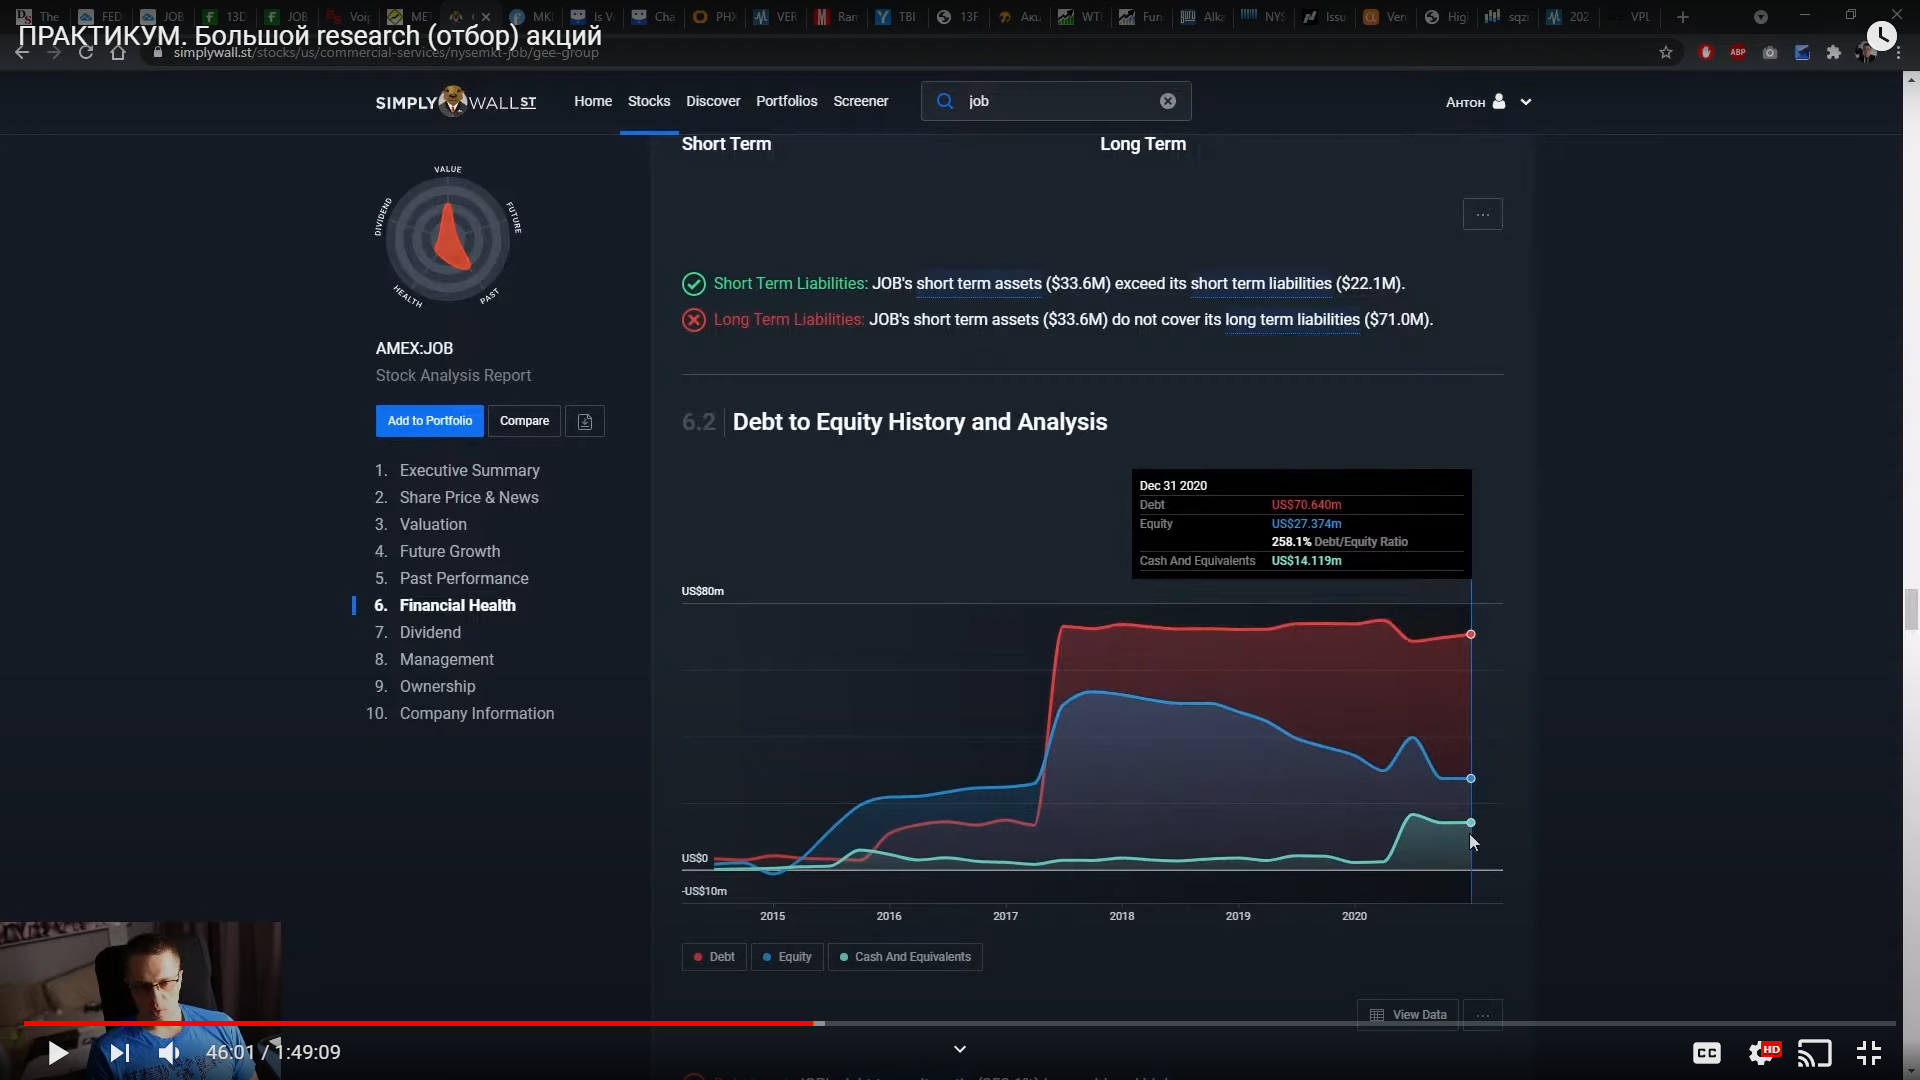Screen dimensions: 1920x1080
Task: Click the View Data button
Action: 1408,1014
